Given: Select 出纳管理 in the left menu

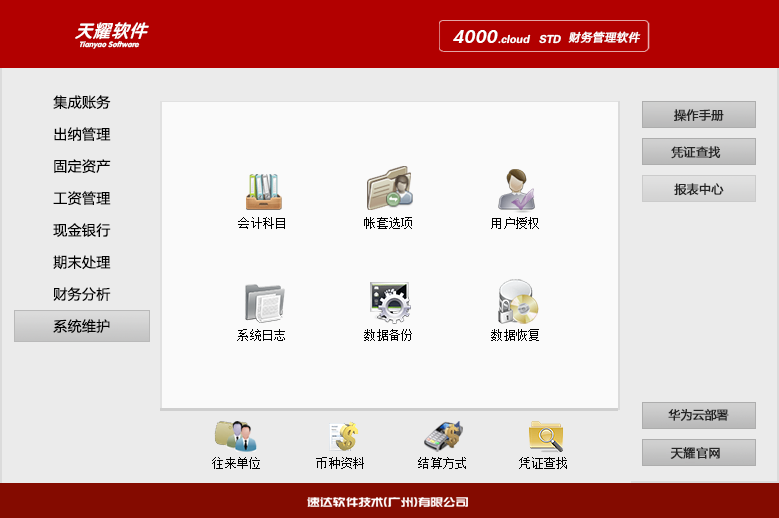Looking at the screenshot, I should 81,134.
